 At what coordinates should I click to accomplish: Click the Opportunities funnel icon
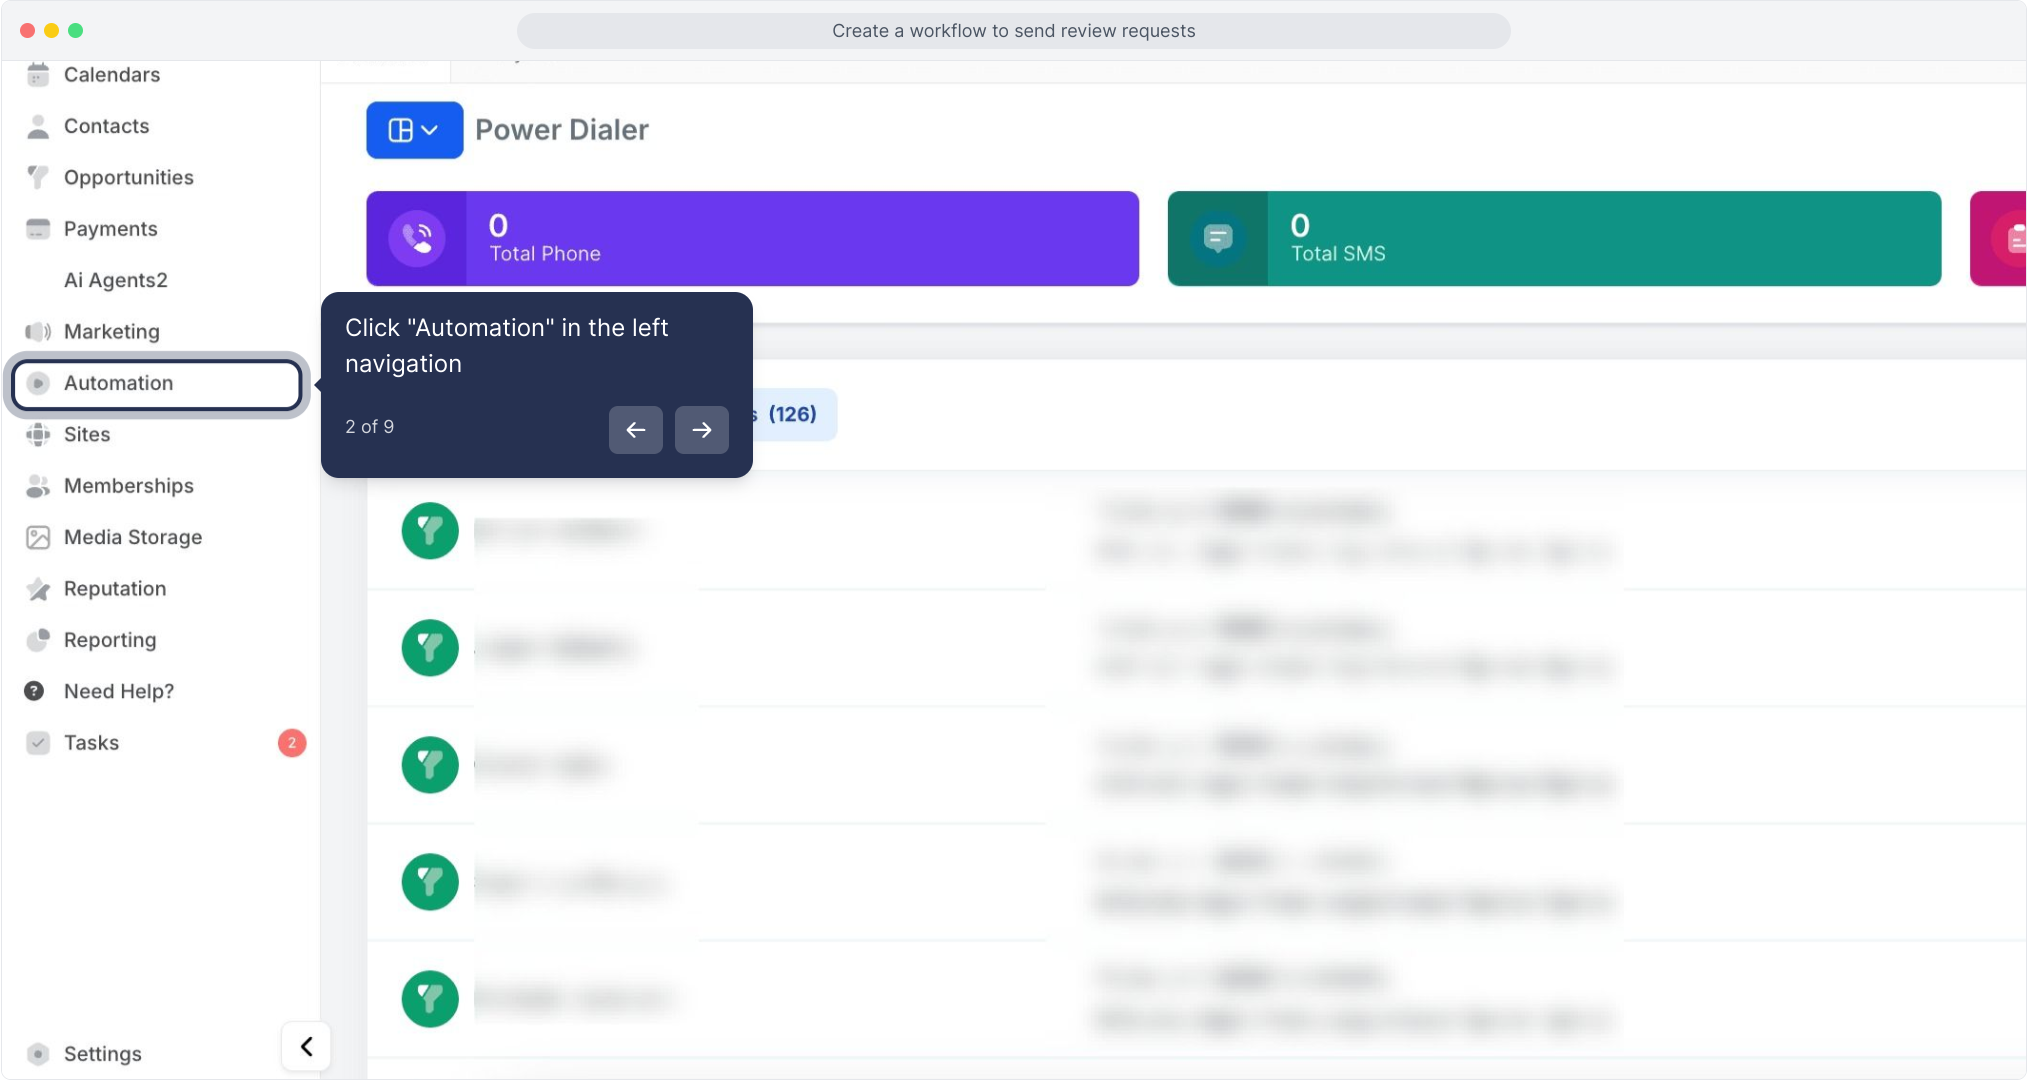tap(38, 177)
